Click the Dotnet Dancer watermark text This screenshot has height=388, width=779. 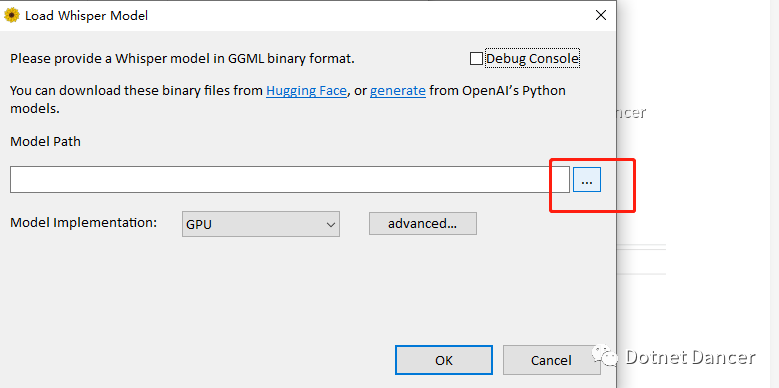point(690,357)
